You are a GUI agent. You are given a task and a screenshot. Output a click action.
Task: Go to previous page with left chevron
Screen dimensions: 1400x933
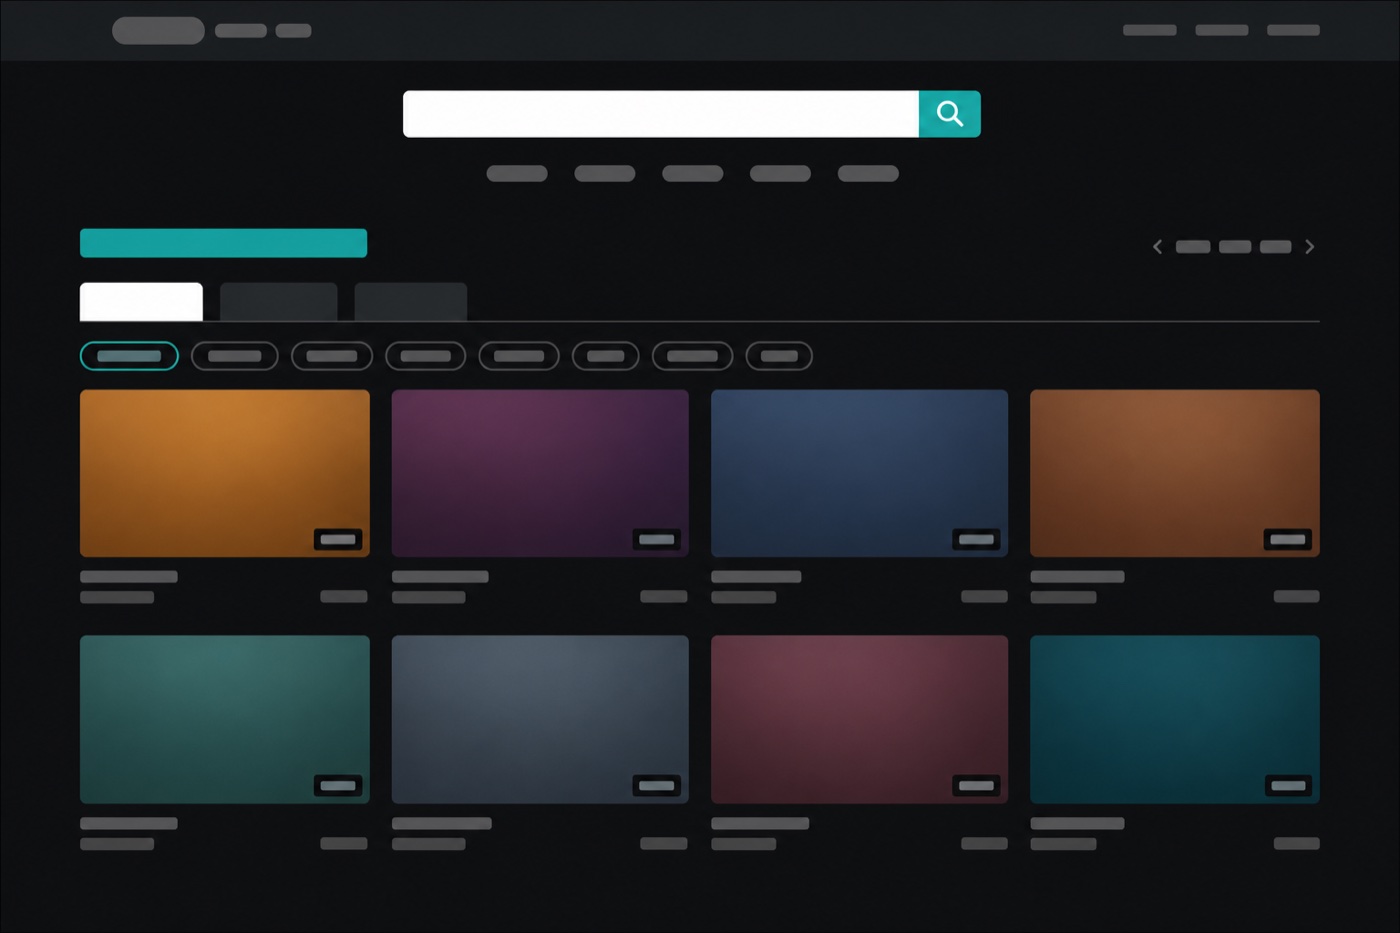click(x=1157, y=247)
